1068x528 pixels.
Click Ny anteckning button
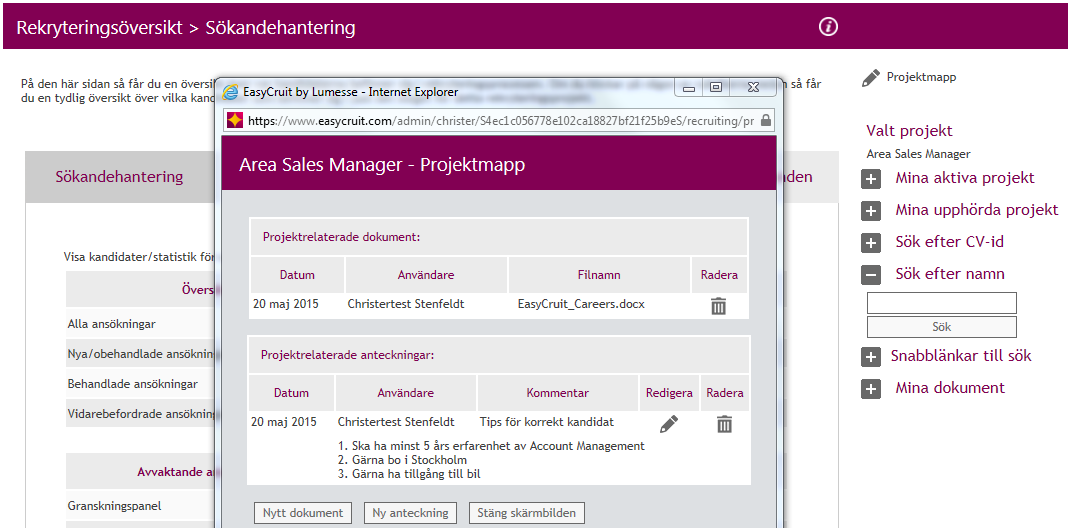pos(410,513)
